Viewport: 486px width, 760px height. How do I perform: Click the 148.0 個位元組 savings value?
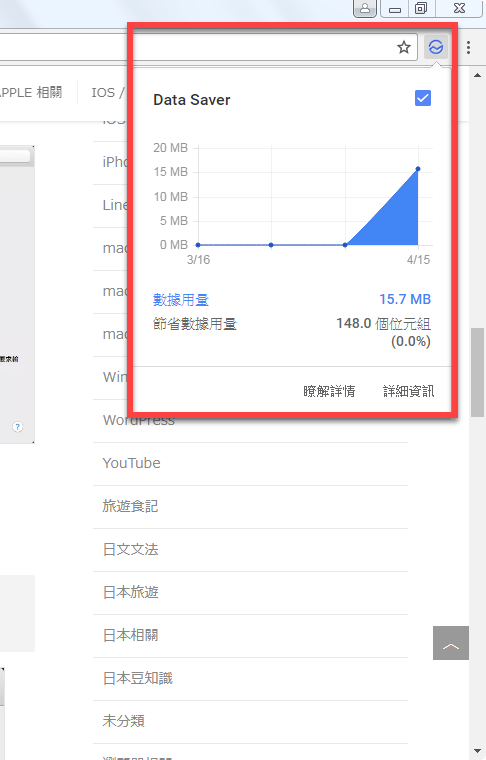[384, 324]
